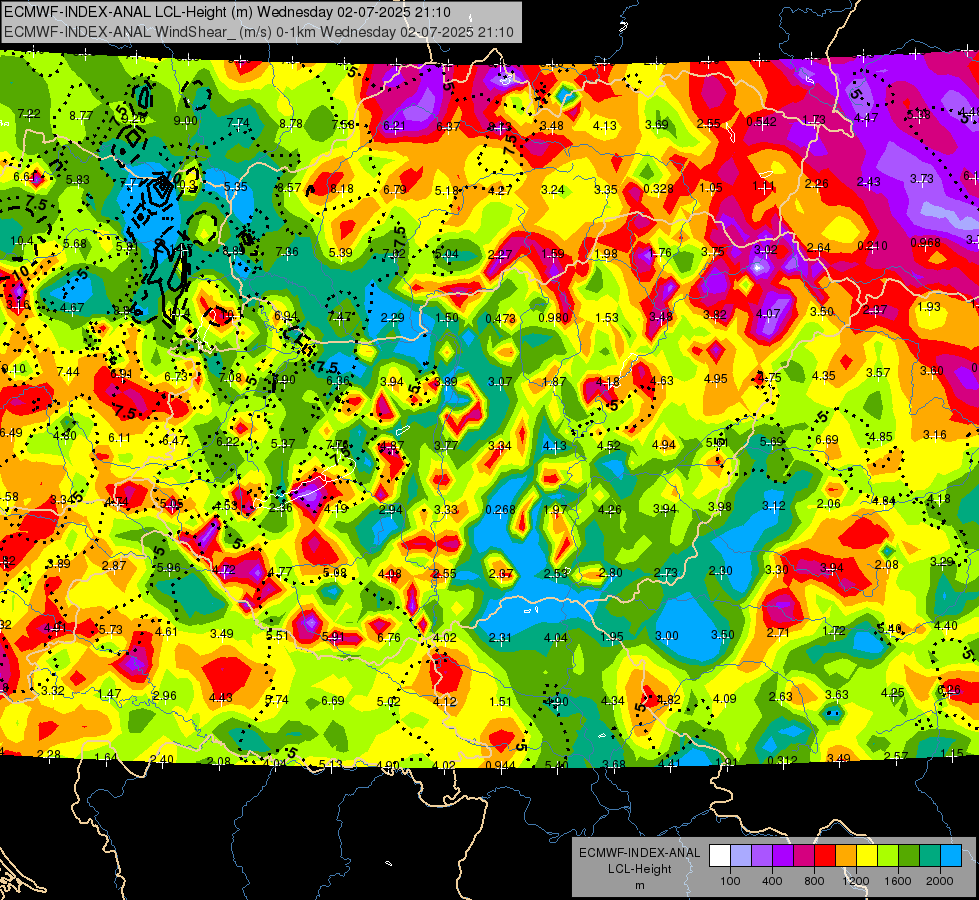The image size is (979, 900).
Task: Click the LCL-Height title line at top
Action: 227,12
